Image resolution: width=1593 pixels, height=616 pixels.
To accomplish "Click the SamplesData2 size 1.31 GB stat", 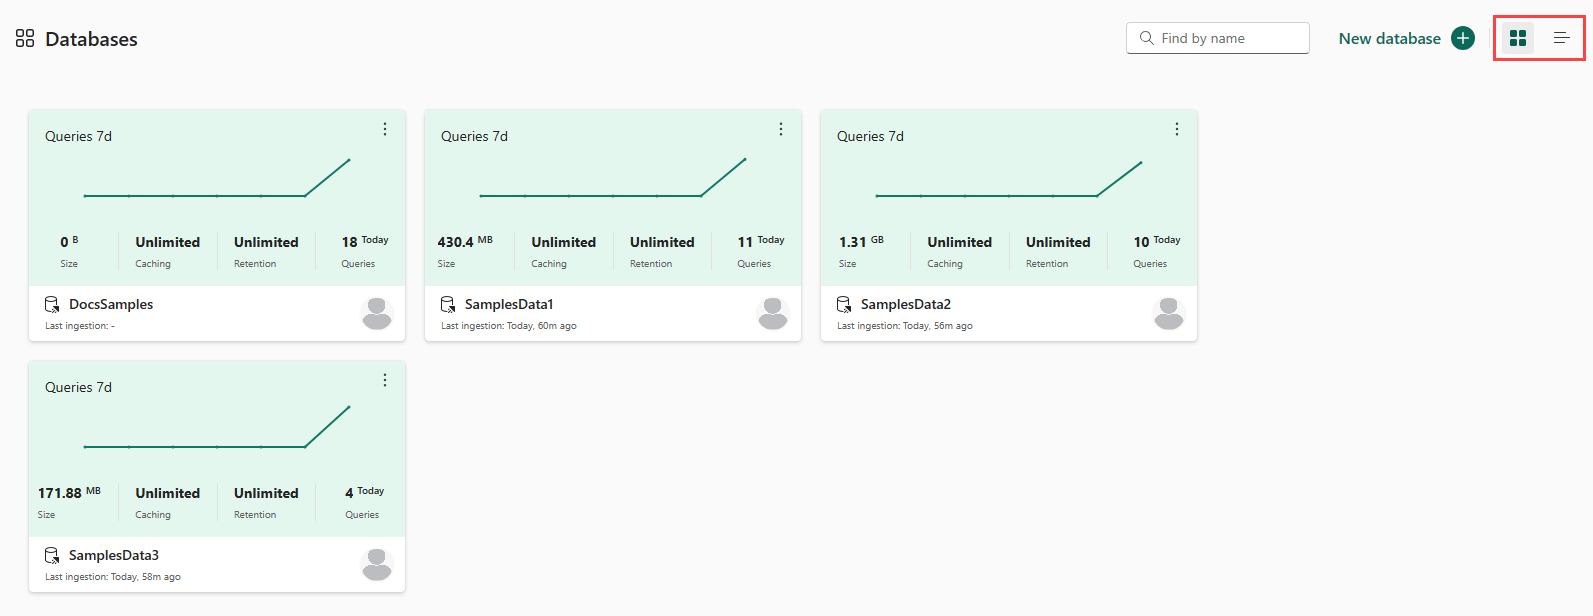I will [861, 251].
